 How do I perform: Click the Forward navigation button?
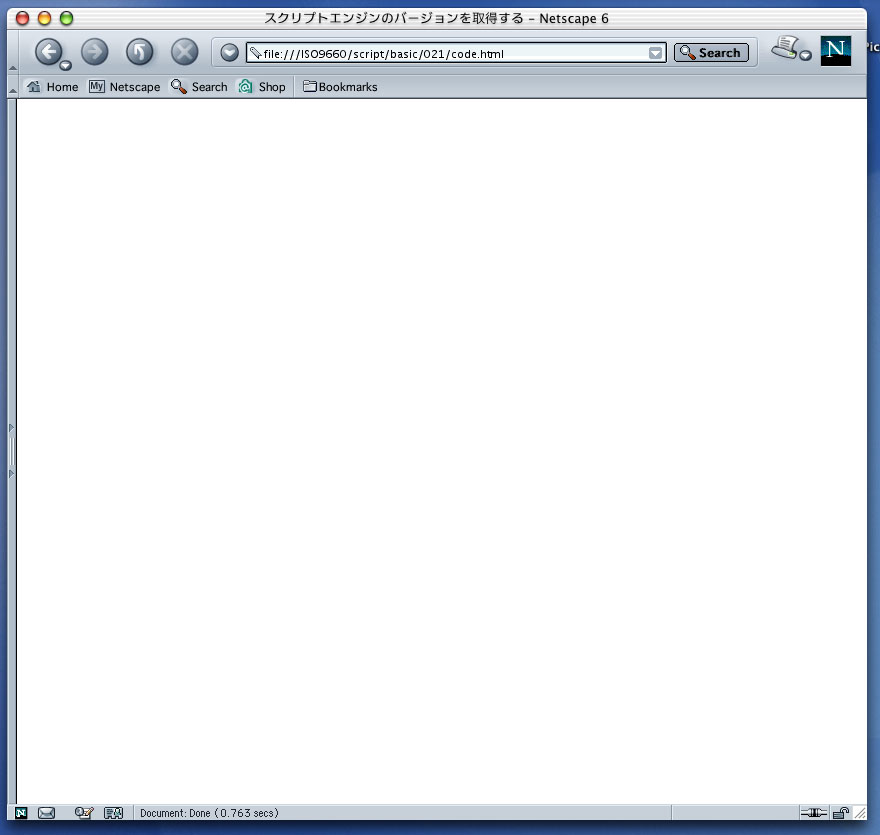[94, 52]
